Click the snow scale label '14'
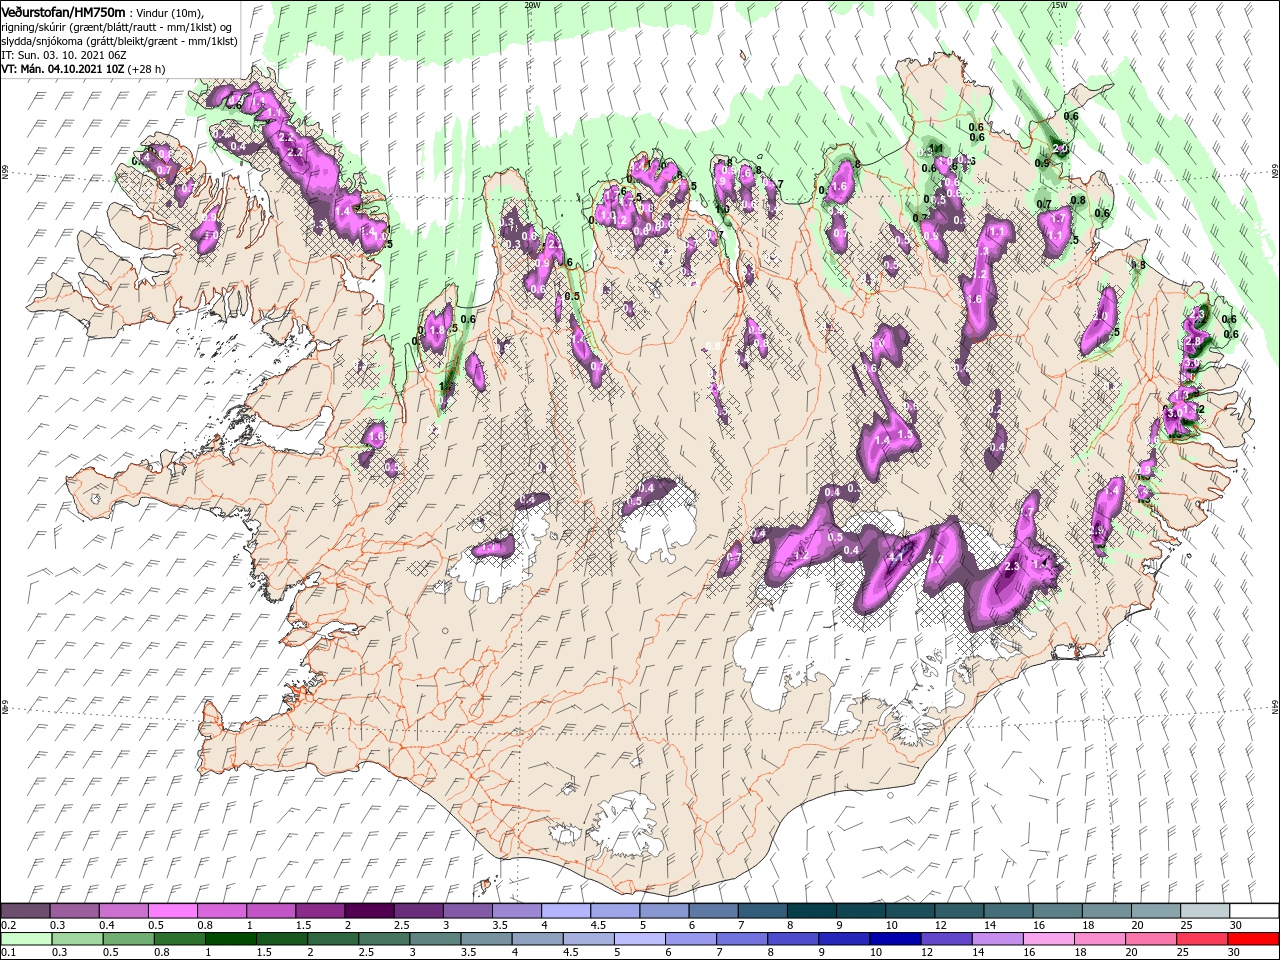 click(x=990, y=925)
